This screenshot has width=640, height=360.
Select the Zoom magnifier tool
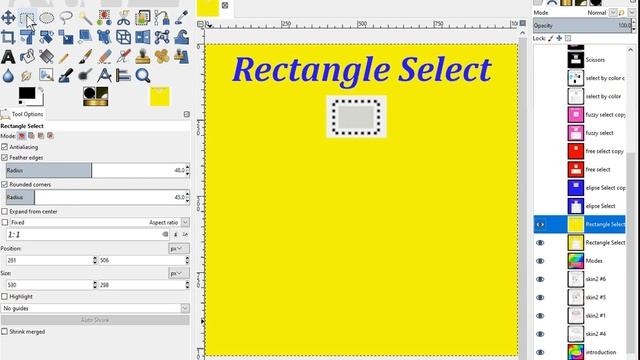[143, 76]
